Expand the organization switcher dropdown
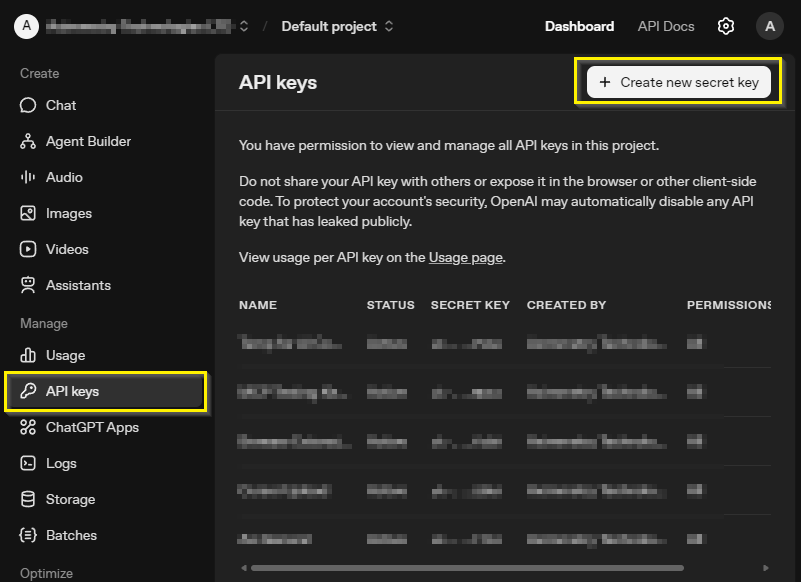Image resolution: width=801 pixels, height=582 pixels. tap(244, 26)
